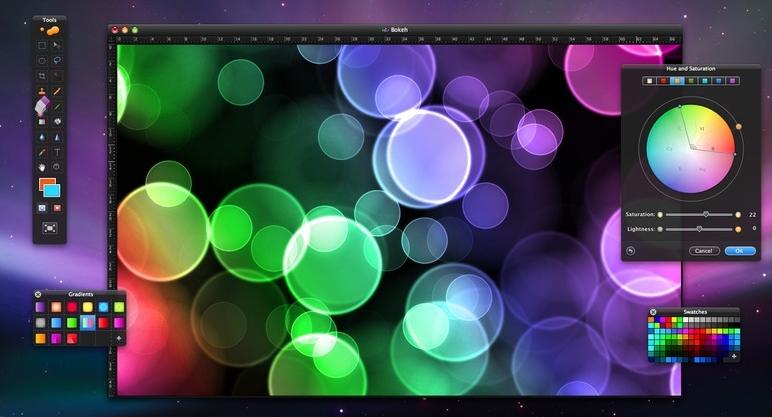This screenshot has height=417, width=772.
Task: Select the Type tool
Action: tap(57, 151)
